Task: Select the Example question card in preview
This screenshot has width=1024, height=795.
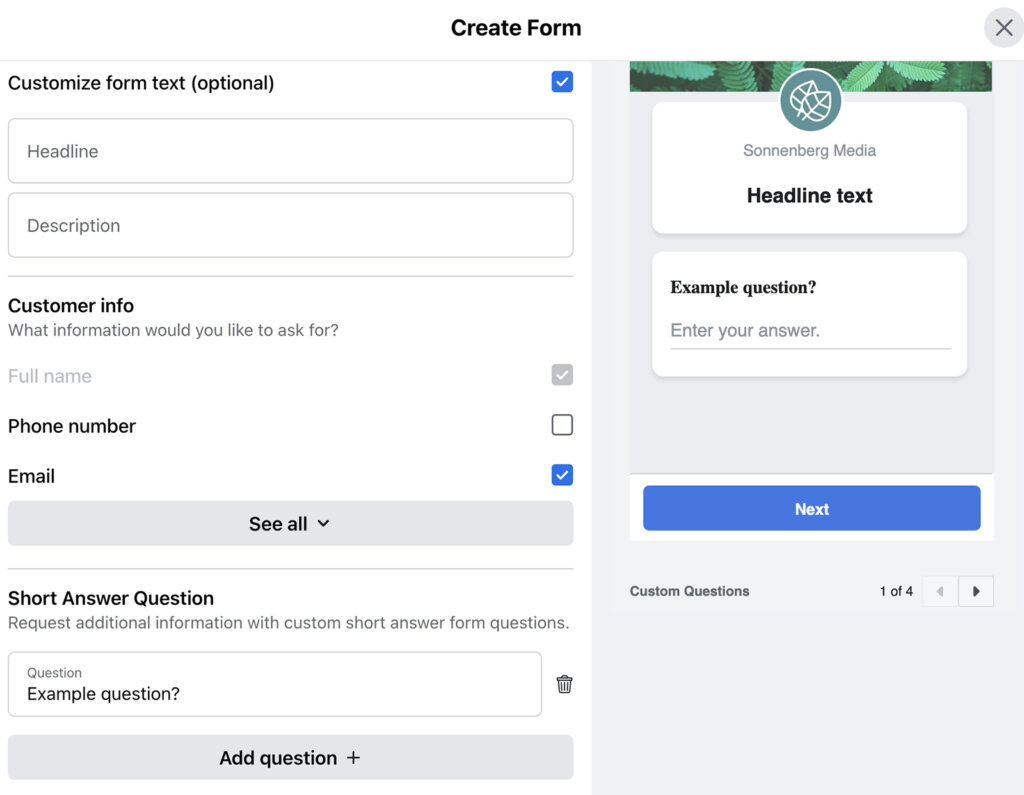Action: point(810,313)
